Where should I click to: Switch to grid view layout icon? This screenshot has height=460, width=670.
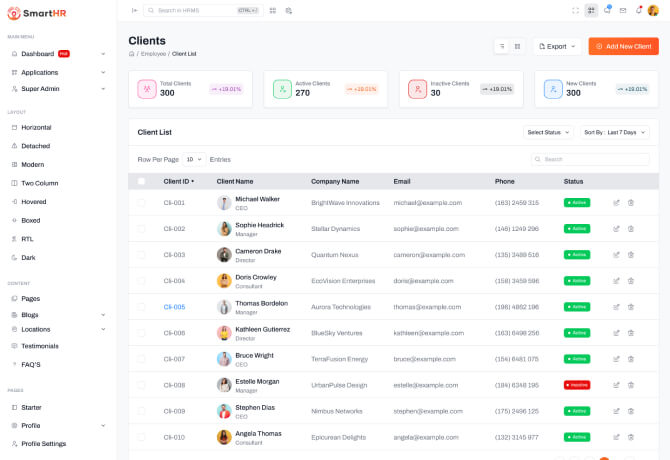tap(517, 46)
